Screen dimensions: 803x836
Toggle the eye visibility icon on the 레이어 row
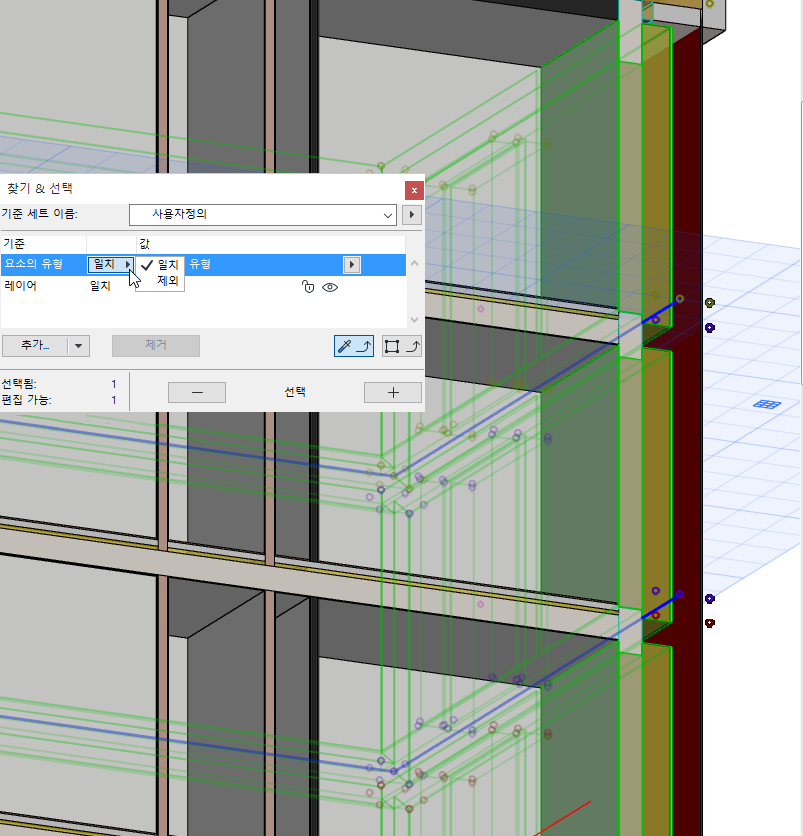click(330, 287)
